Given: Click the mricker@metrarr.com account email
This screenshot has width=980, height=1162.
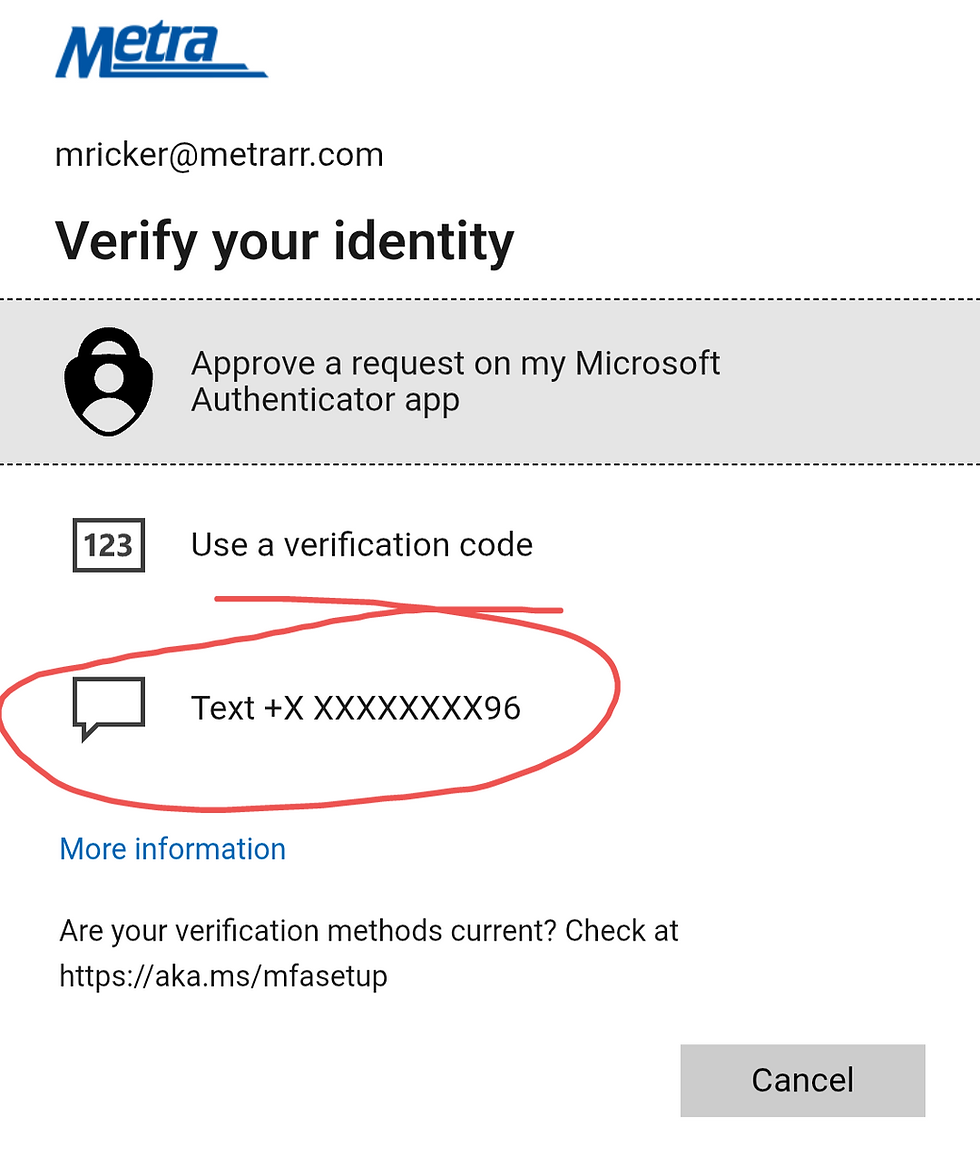Looking at the screenshot, I should (x=219, y=155).
